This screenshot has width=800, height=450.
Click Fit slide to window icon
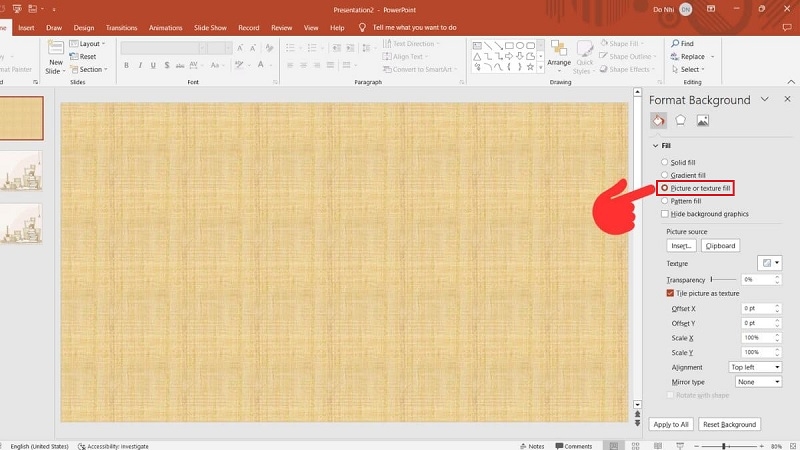click(x=793, y=446)
